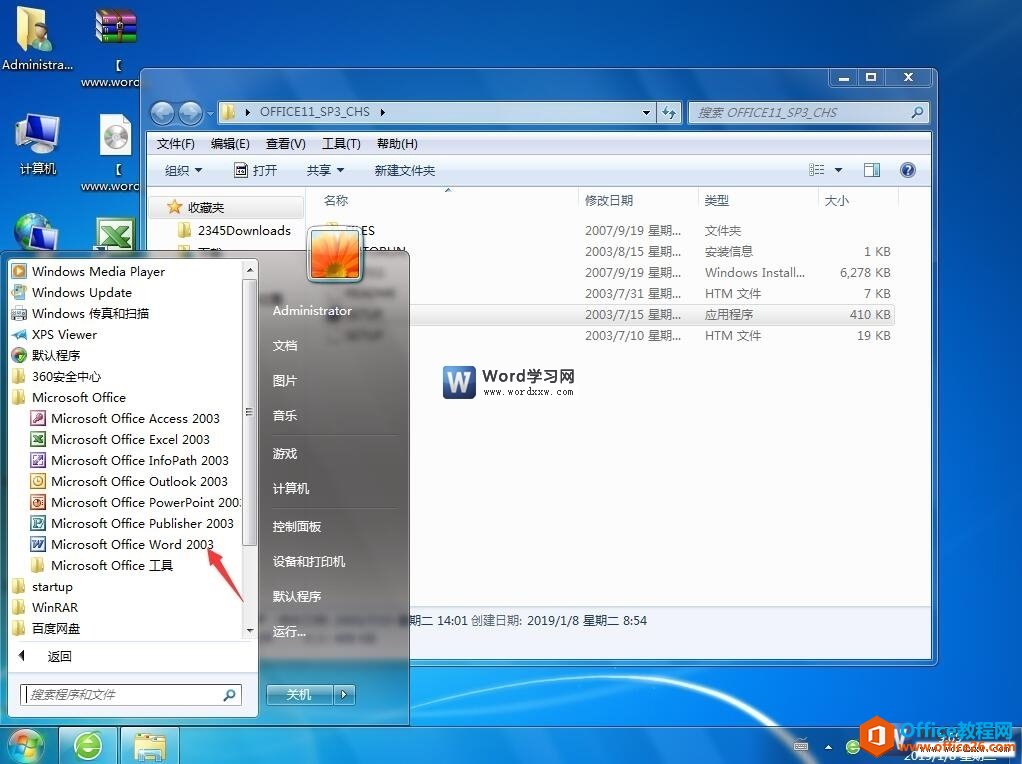Open the address bar history dropdown
1022x764 pixels.
coord(646,113)
